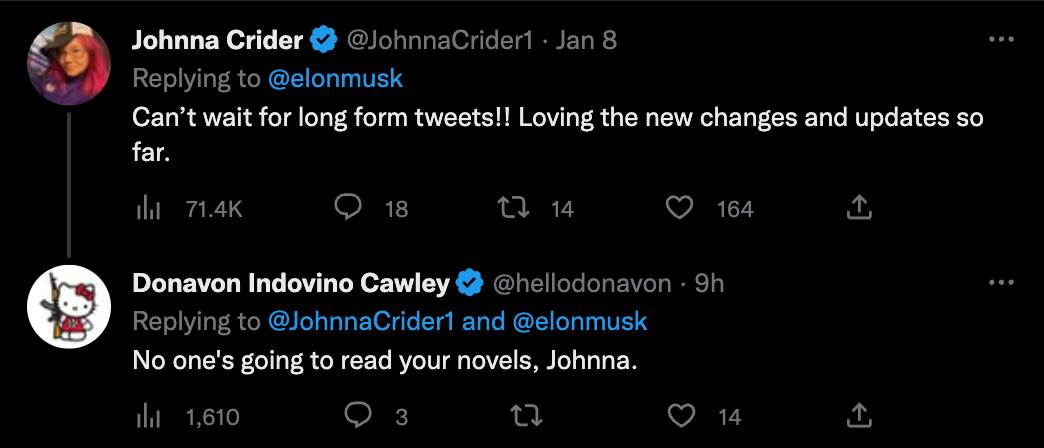View analytics for Donavon's 1,610 views reply

tap(148, 415)
